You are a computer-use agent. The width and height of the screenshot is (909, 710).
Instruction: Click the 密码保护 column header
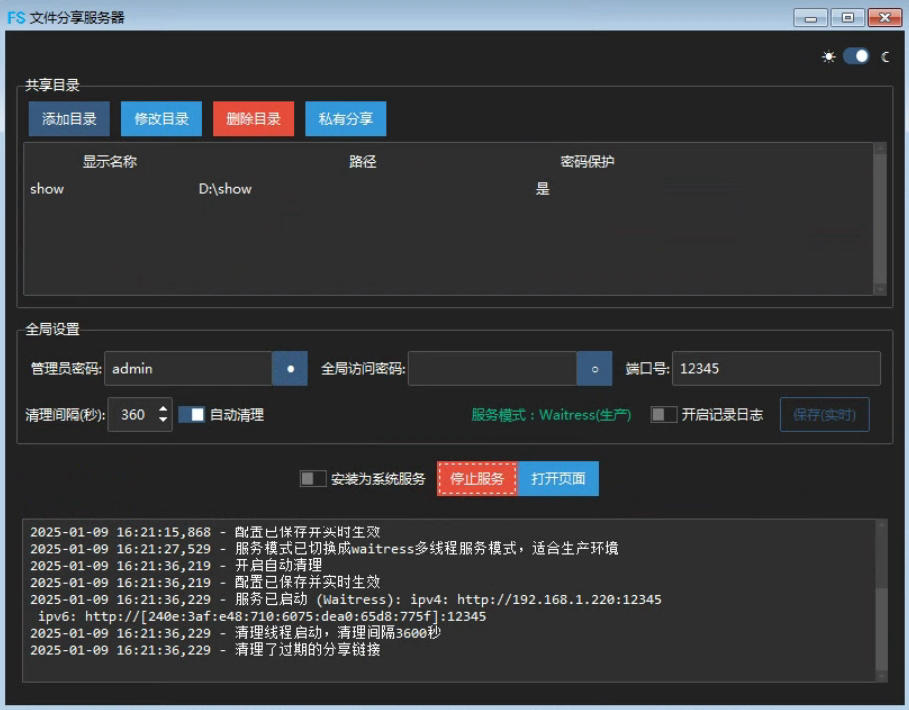click(587, 162)
